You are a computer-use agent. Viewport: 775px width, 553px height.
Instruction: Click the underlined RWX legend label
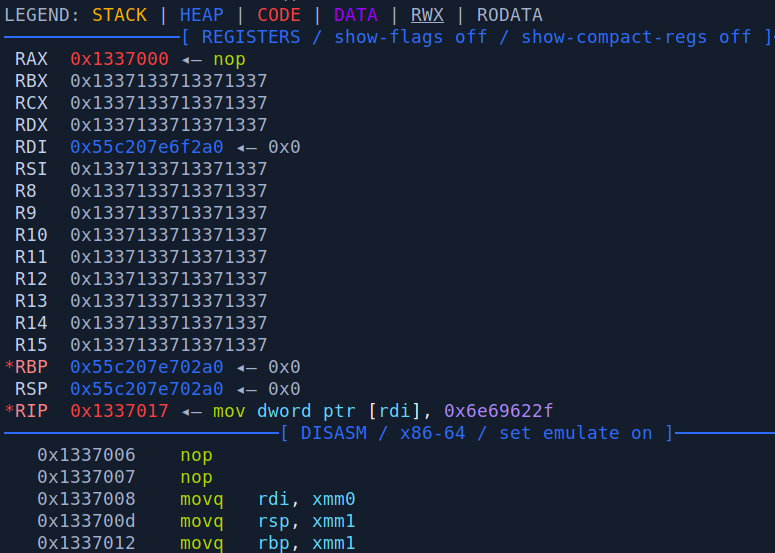(427, 15)
